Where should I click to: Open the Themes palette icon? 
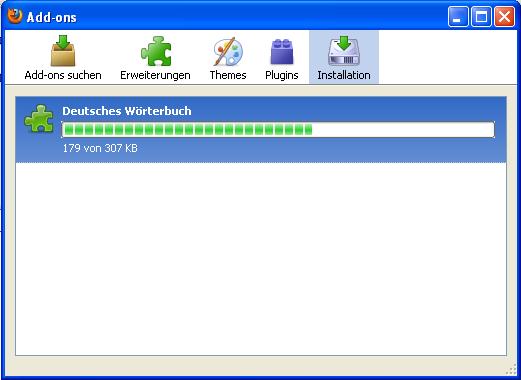click(x=228, y=52)
